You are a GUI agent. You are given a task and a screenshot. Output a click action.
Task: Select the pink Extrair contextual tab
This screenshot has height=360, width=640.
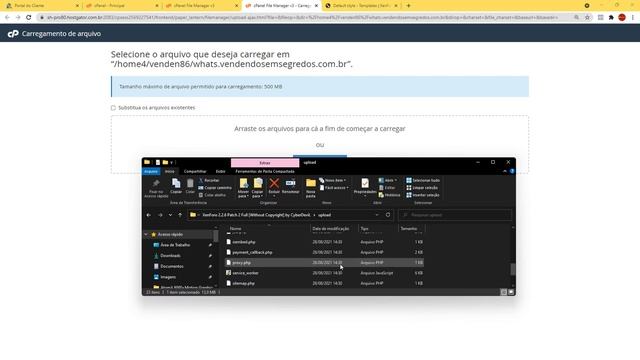click(265, 163)
